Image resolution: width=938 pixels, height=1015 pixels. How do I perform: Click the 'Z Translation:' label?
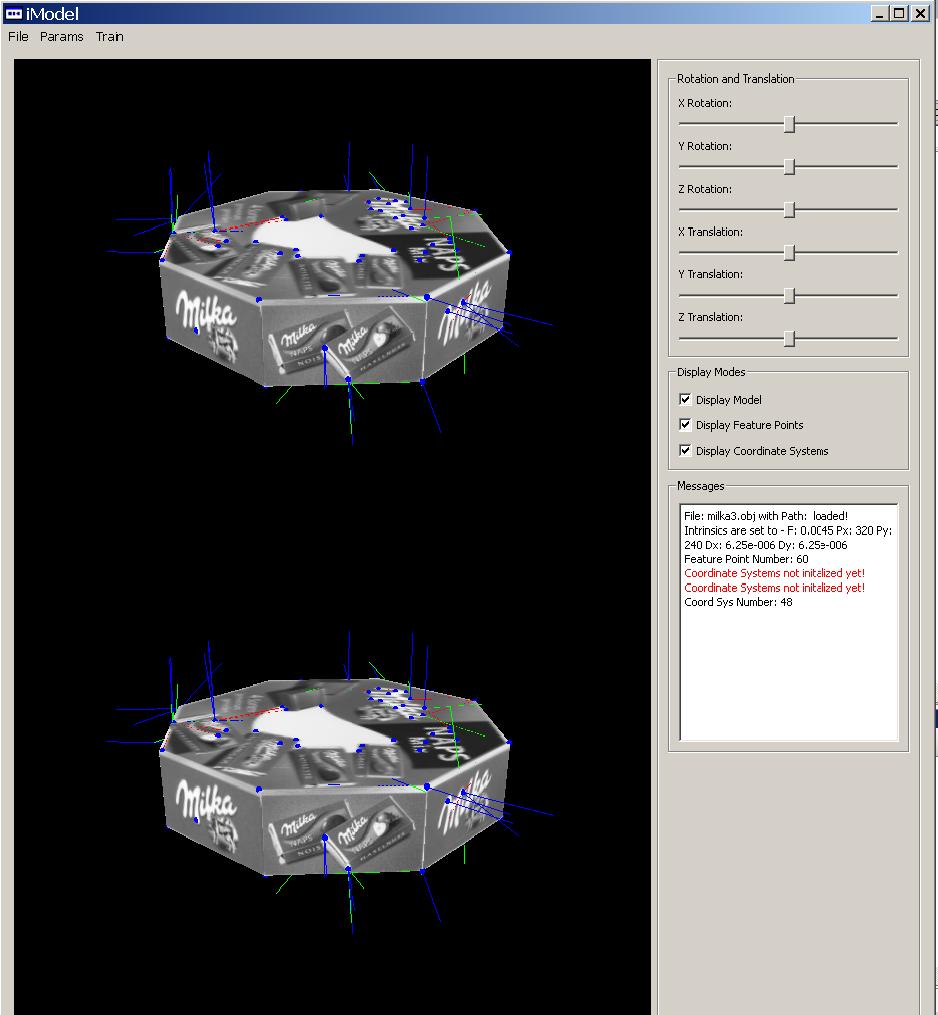coord(711,317)
